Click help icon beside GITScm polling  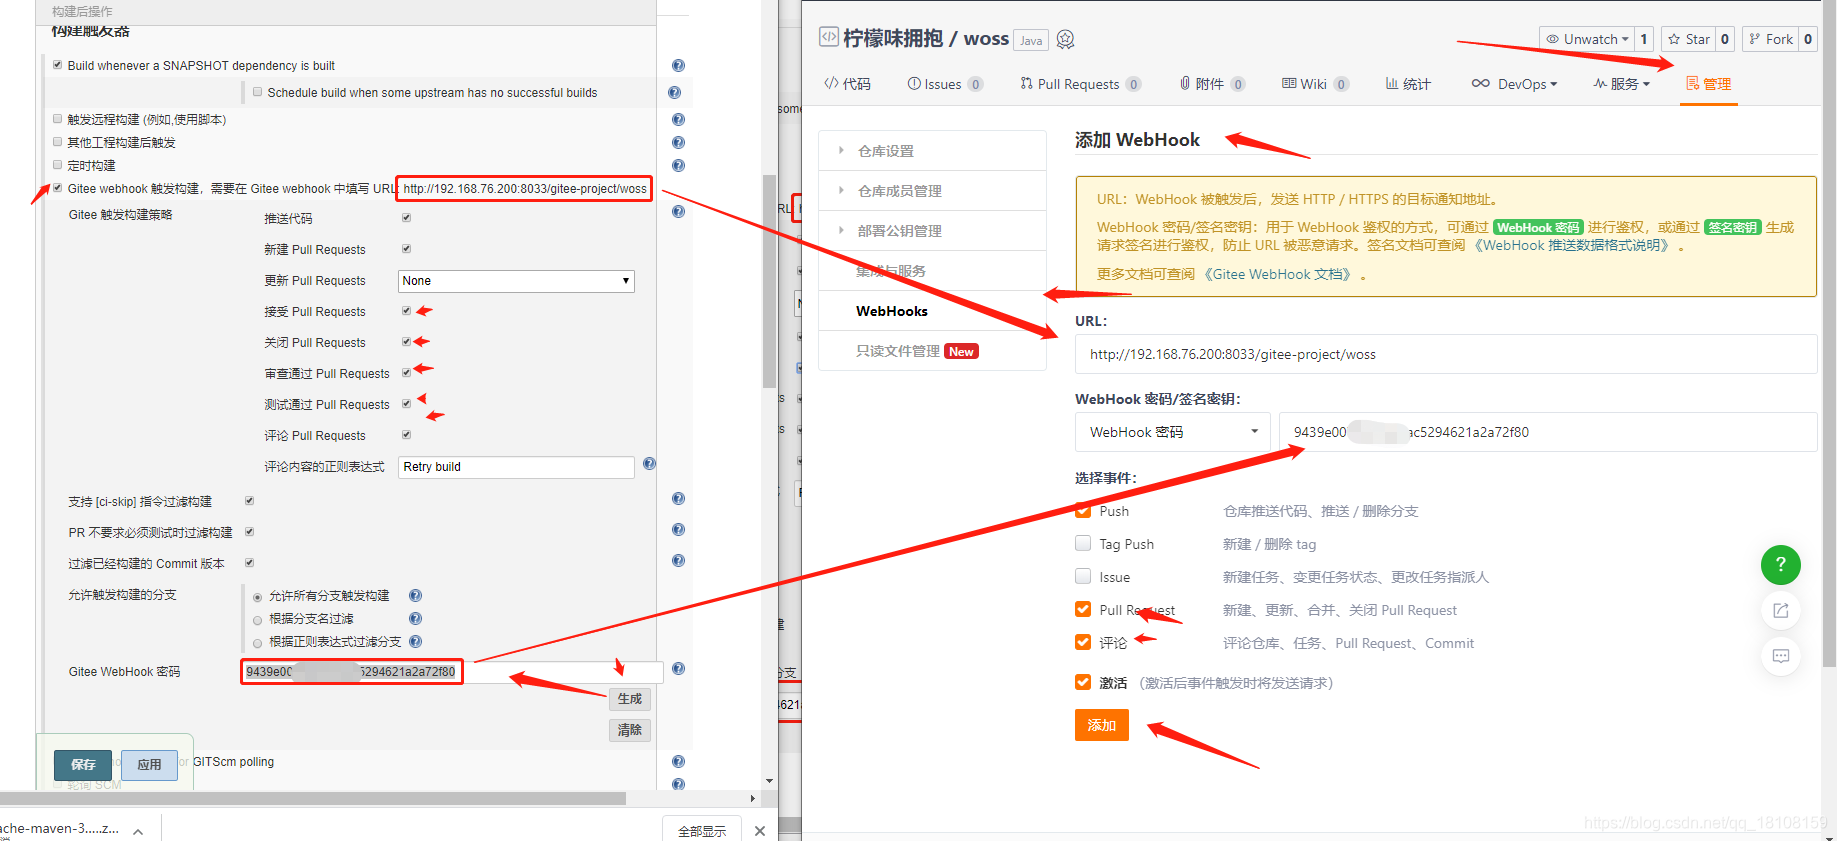tap(678, 762)
